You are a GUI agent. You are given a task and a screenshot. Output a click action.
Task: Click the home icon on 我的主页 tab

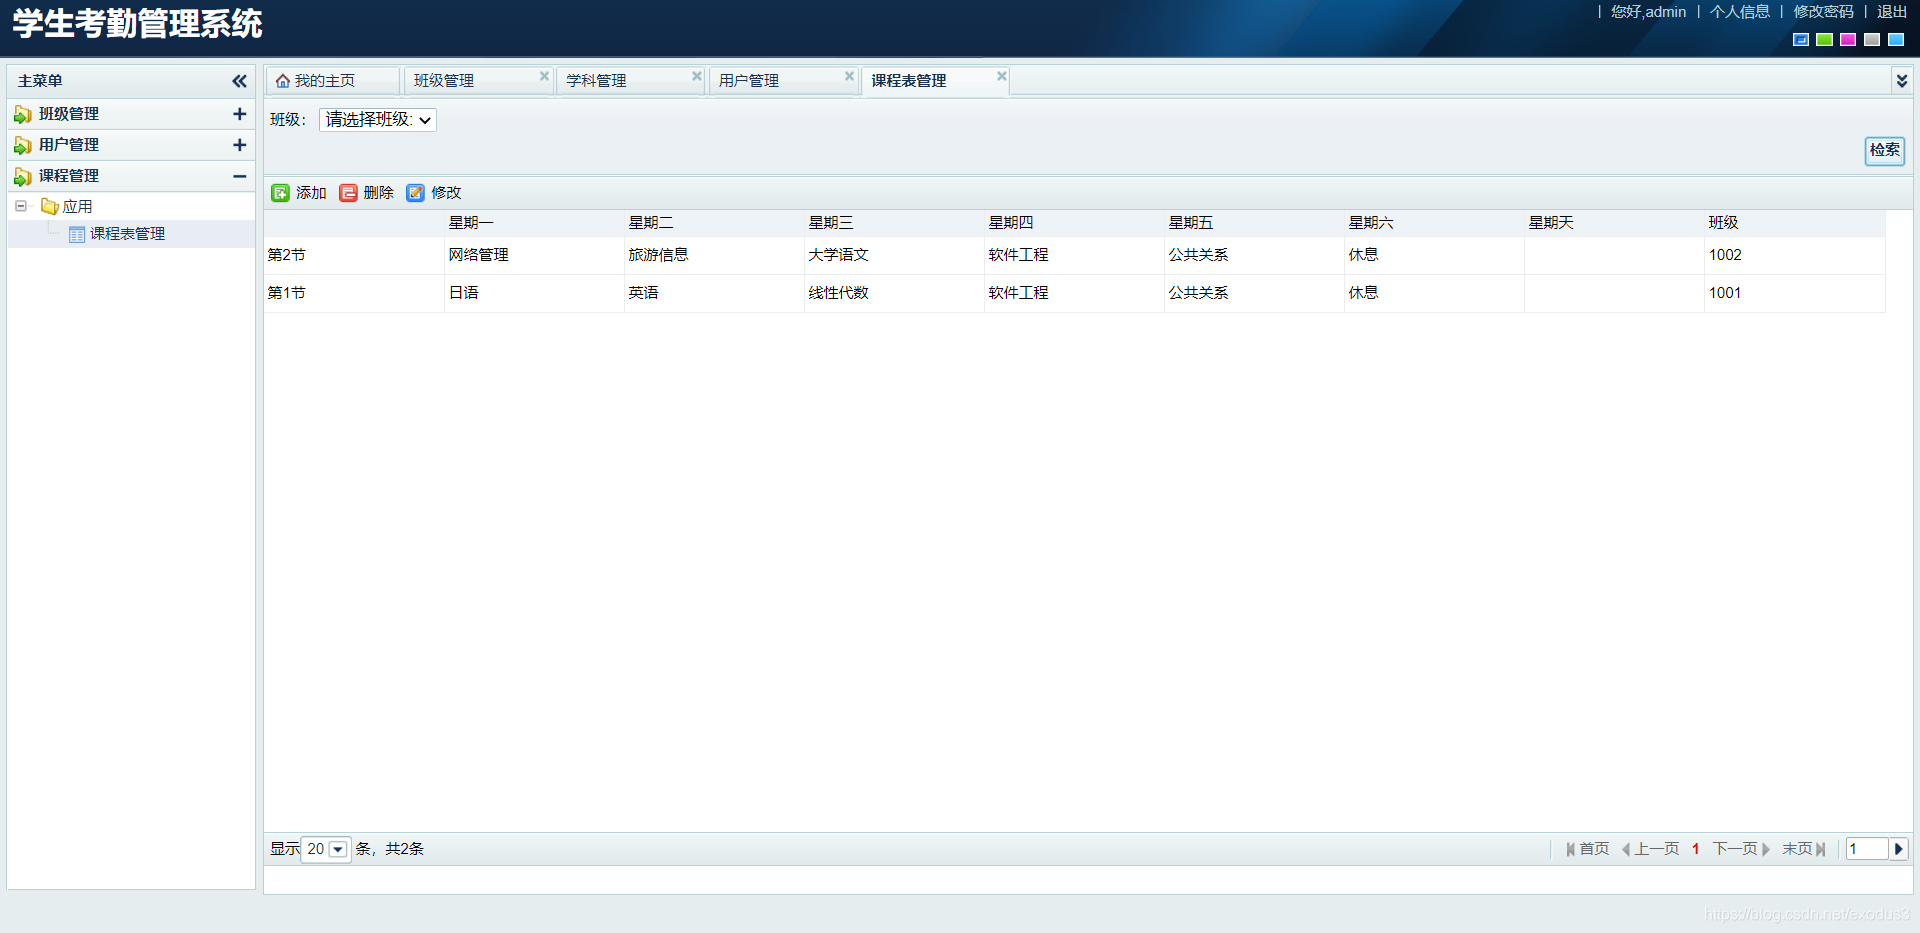pyautogui.click(x=283, y=81)
